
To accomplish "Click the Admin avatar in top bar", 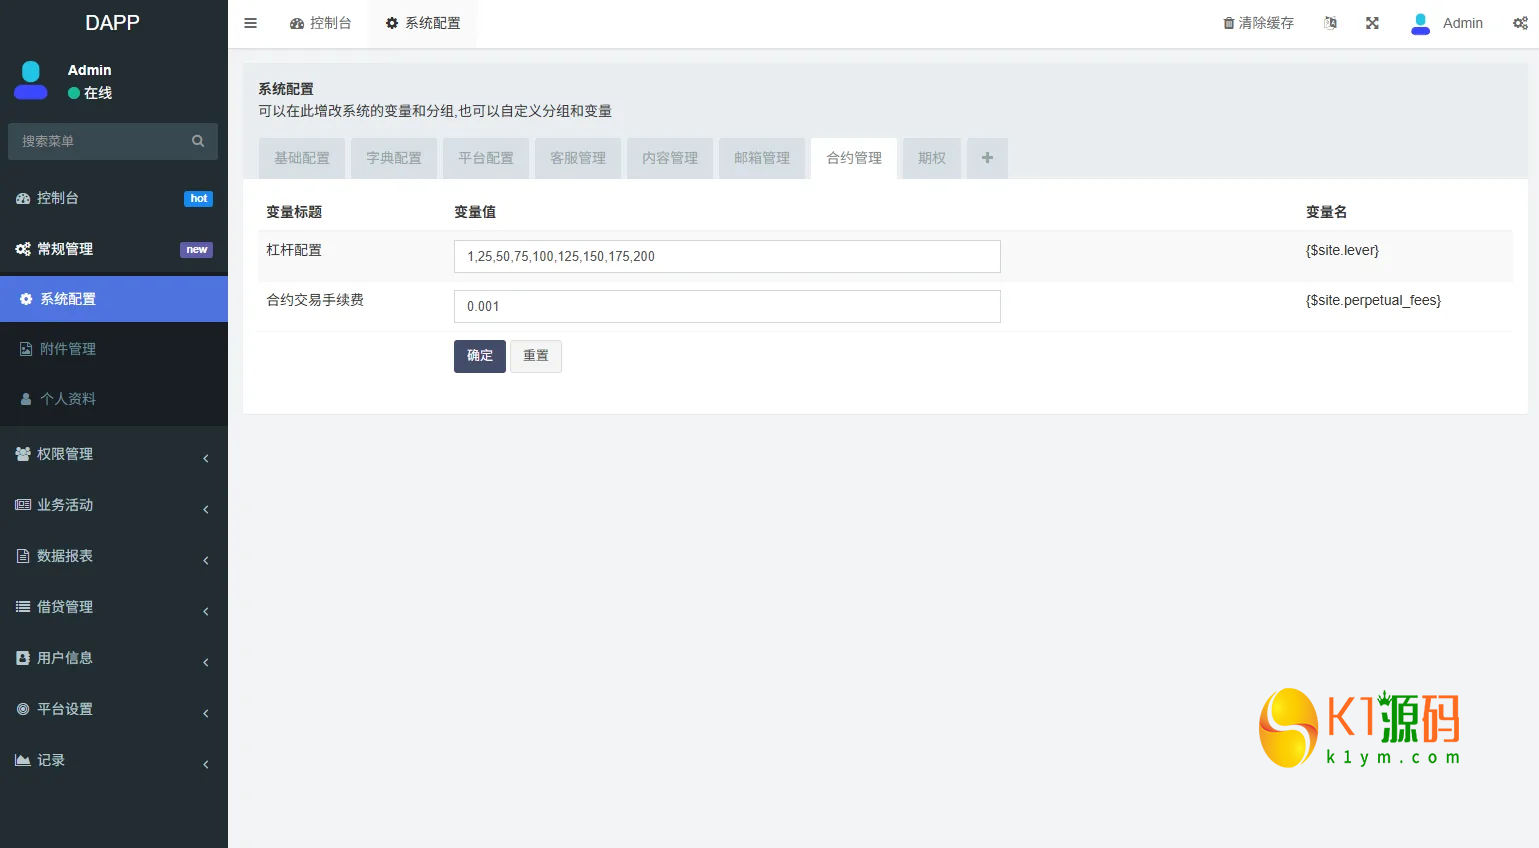I will [x=1420, y=23].
